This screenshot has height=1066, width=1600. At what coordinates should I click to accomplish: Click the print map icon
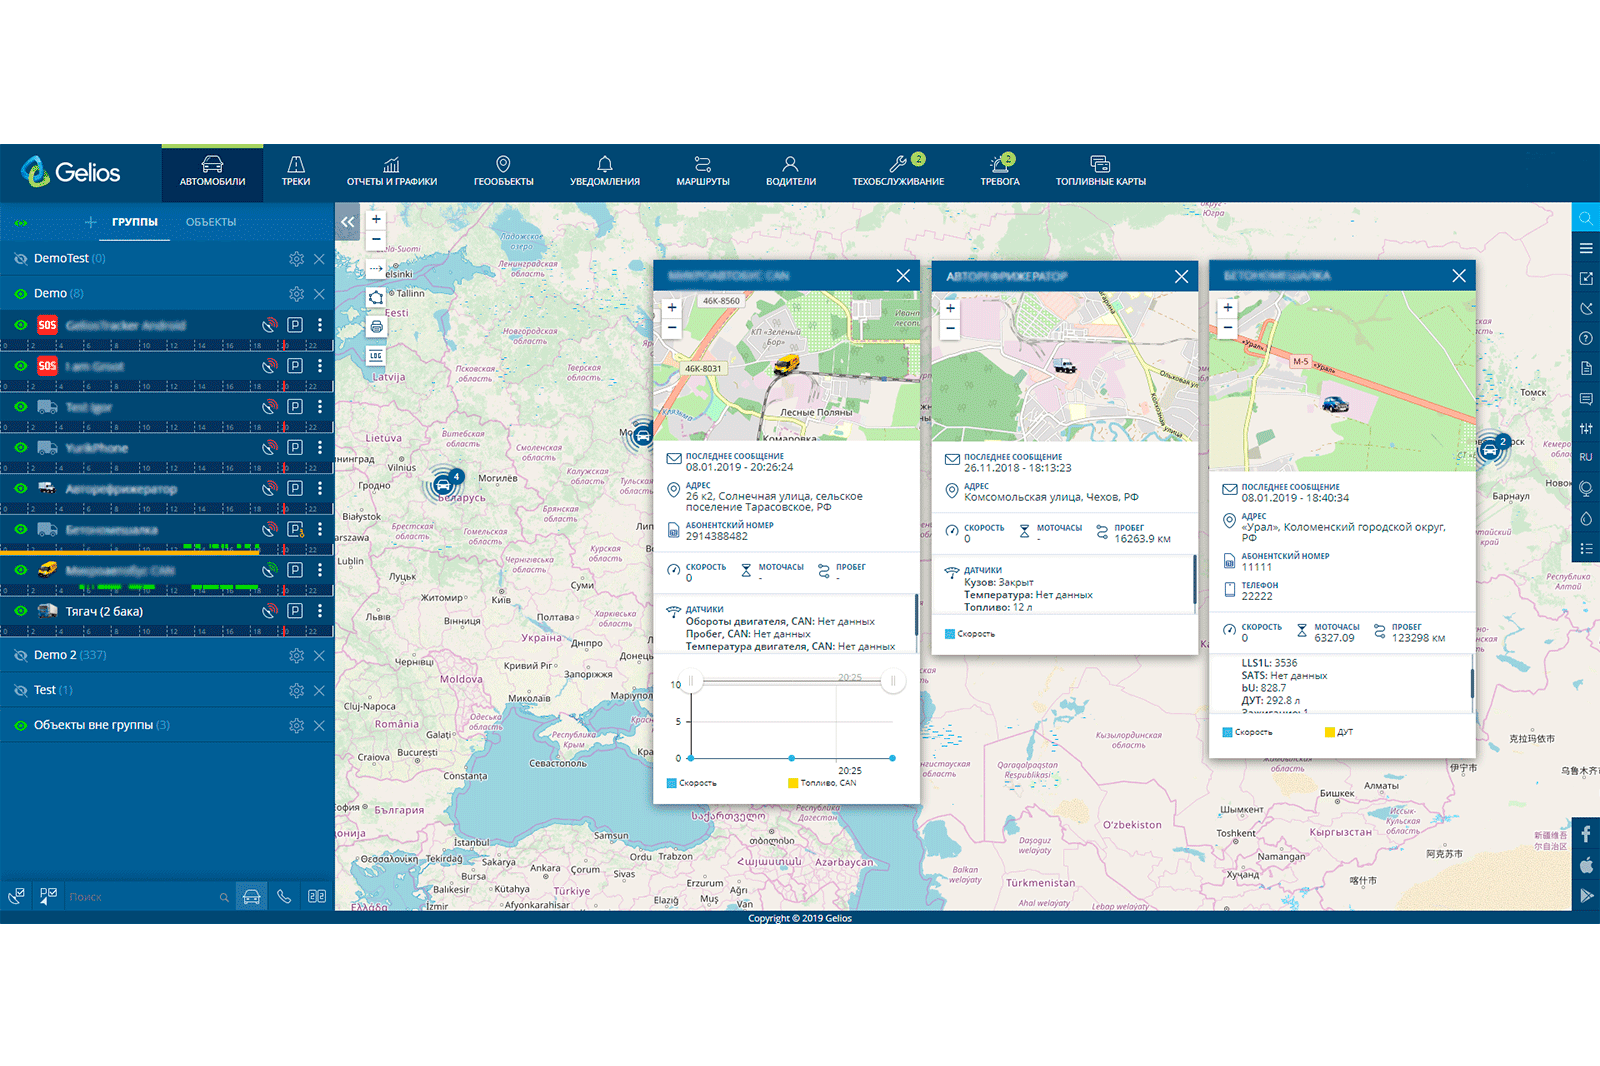[376, 326]
